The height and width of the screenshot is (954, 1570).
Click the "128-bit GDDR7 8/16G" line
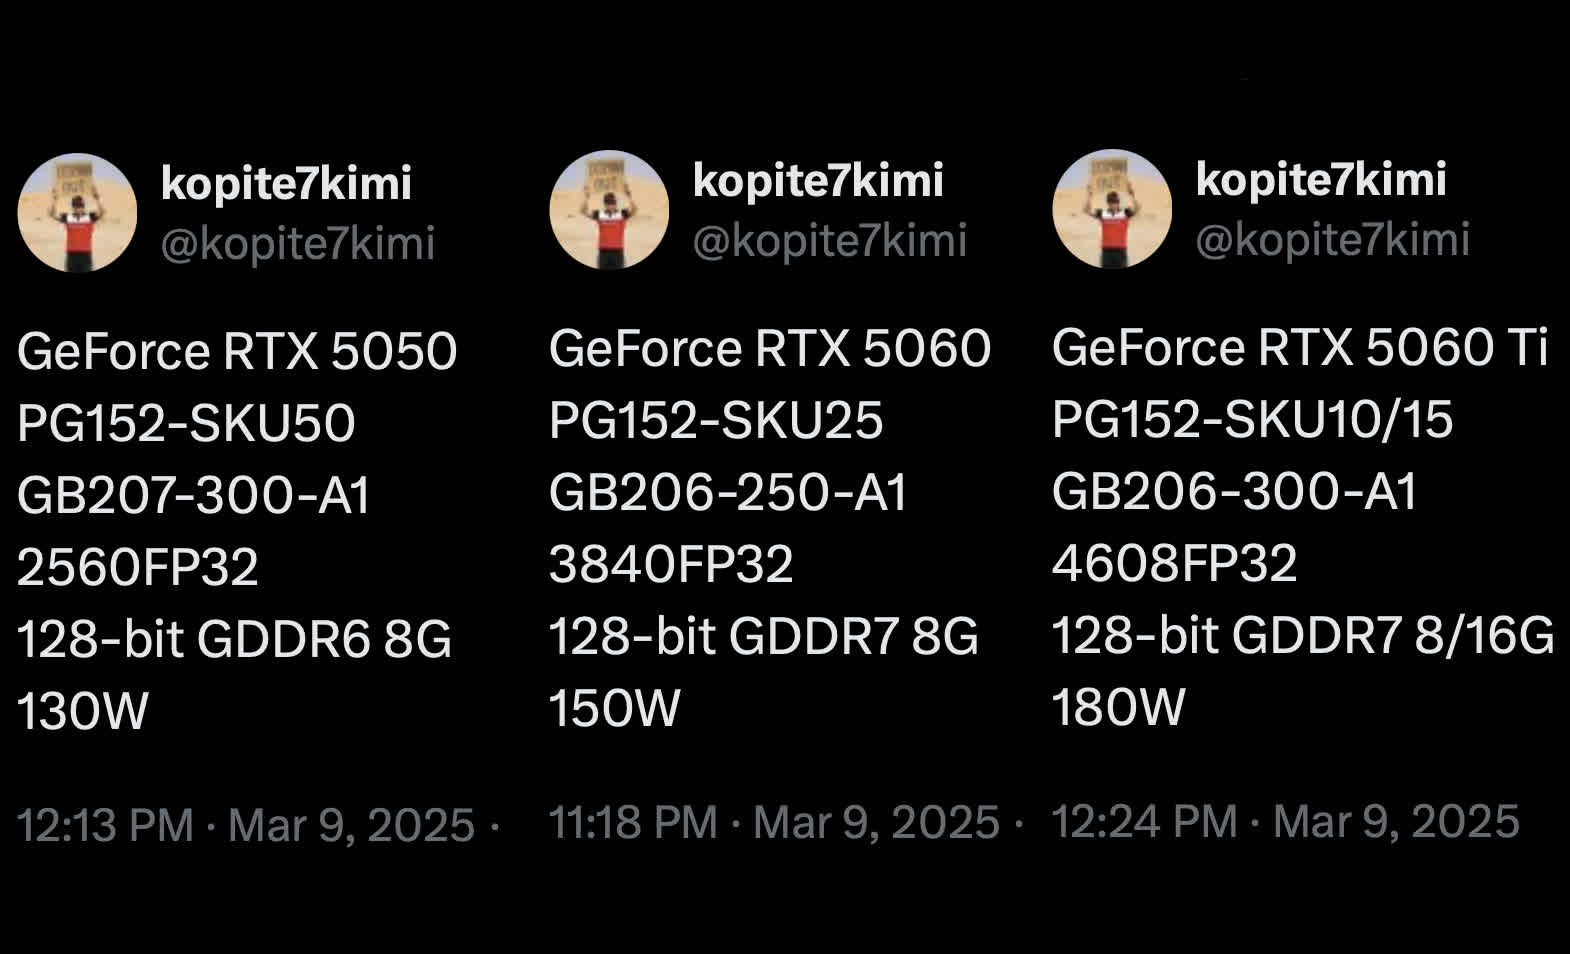1303,635
